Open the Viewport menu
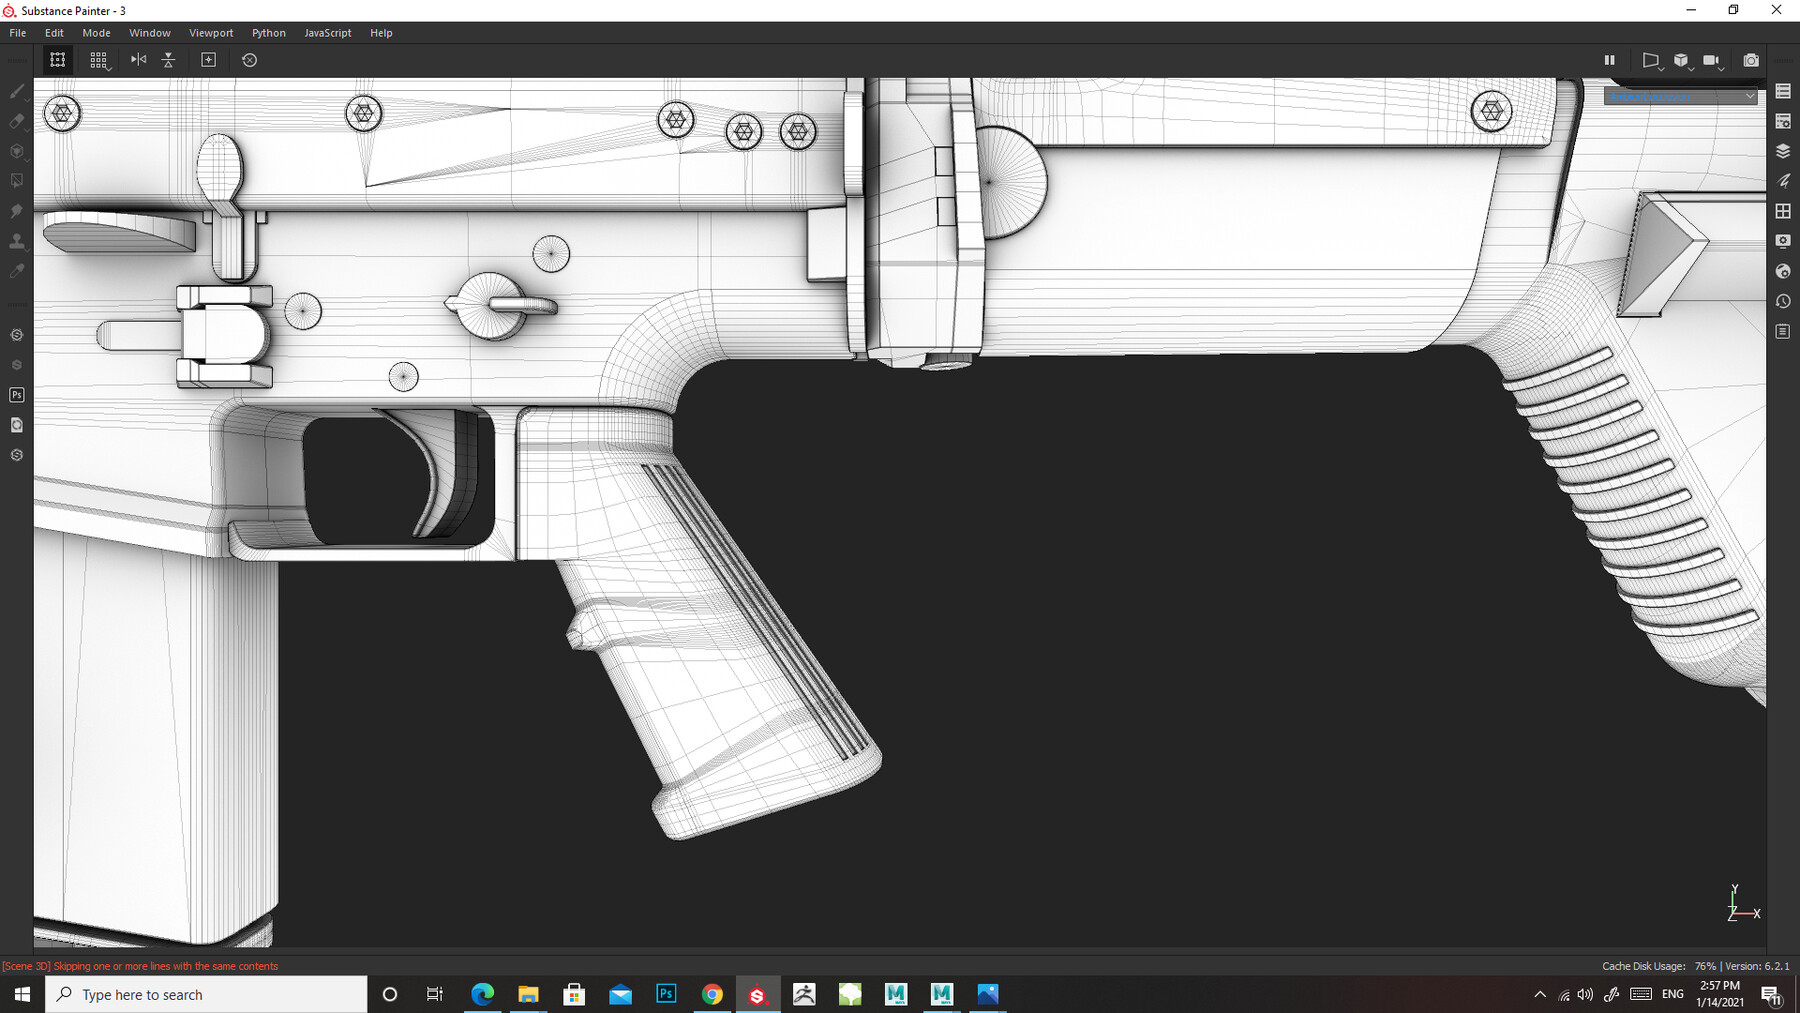Screen dimensions: 1800x1013 click(211, 32)
